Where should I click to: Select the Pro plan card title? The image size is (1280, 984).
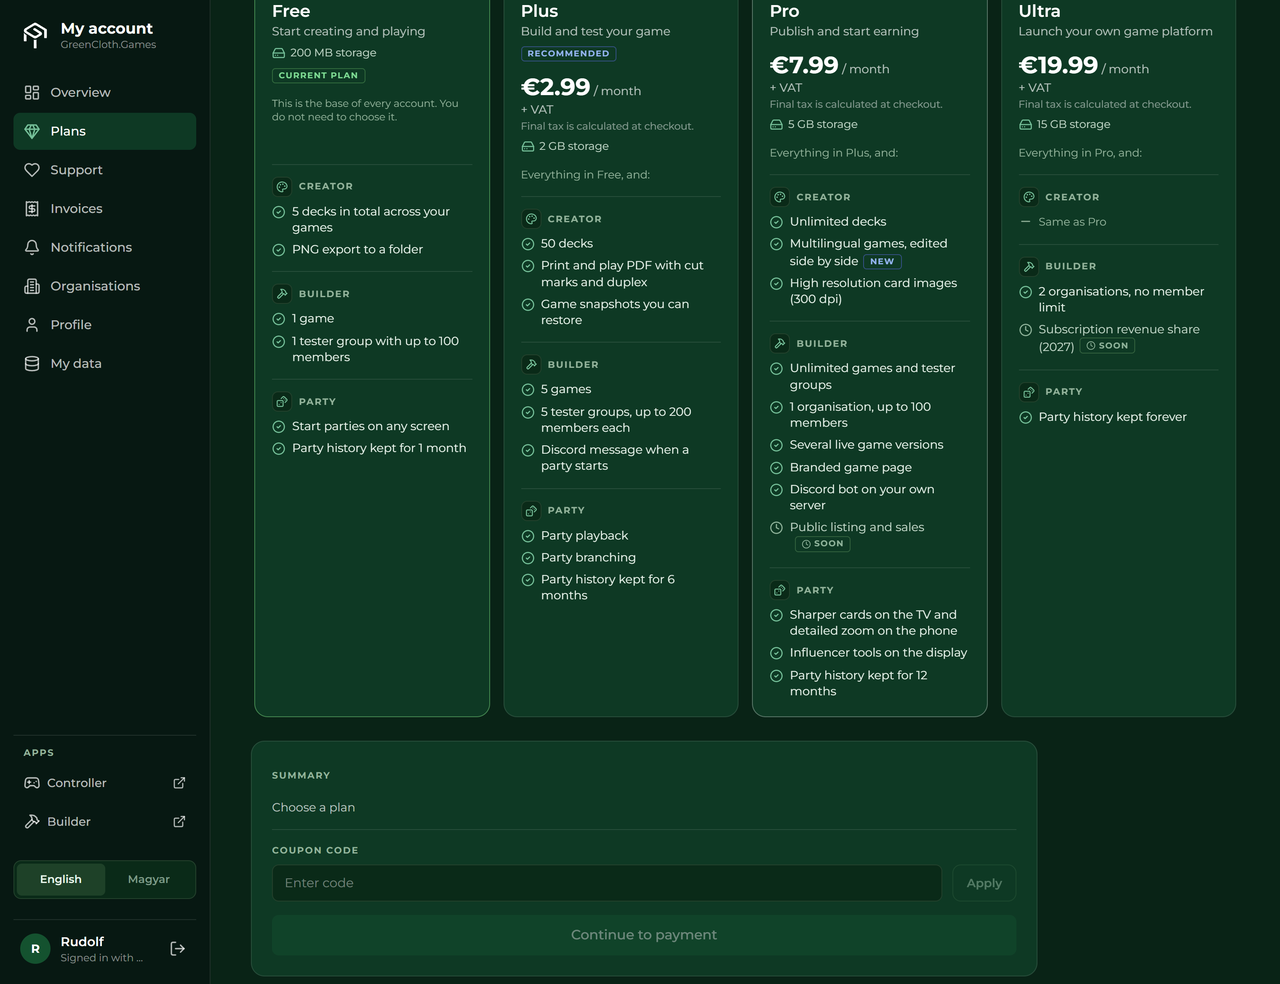tap(785, 11)
